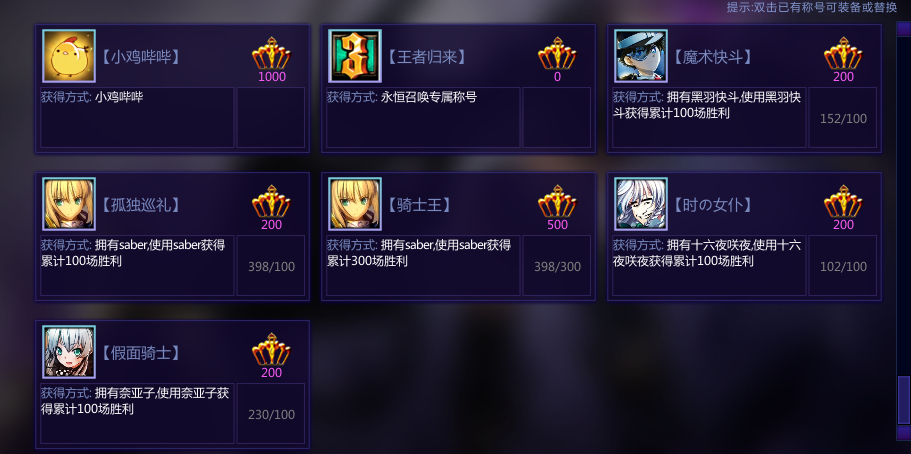Click the vertical scrollbar thumb
Screen dimensions: 911x454
[x=903, y=400]
